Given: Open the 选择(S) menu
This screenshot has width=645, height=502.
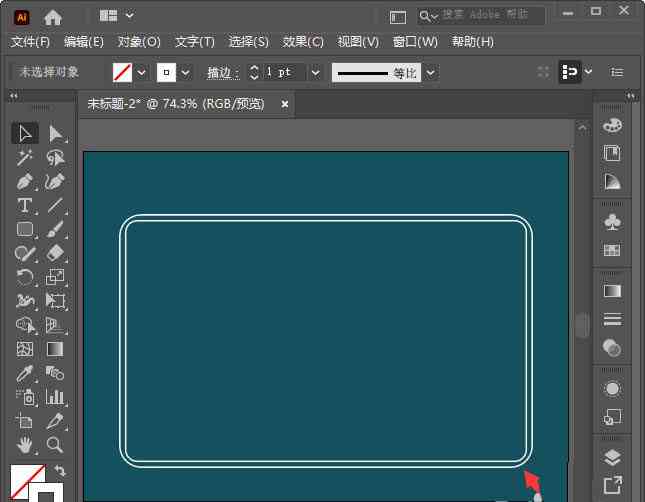Looking at the screenshot, I should pyautogui.click(x=248, y=42).
